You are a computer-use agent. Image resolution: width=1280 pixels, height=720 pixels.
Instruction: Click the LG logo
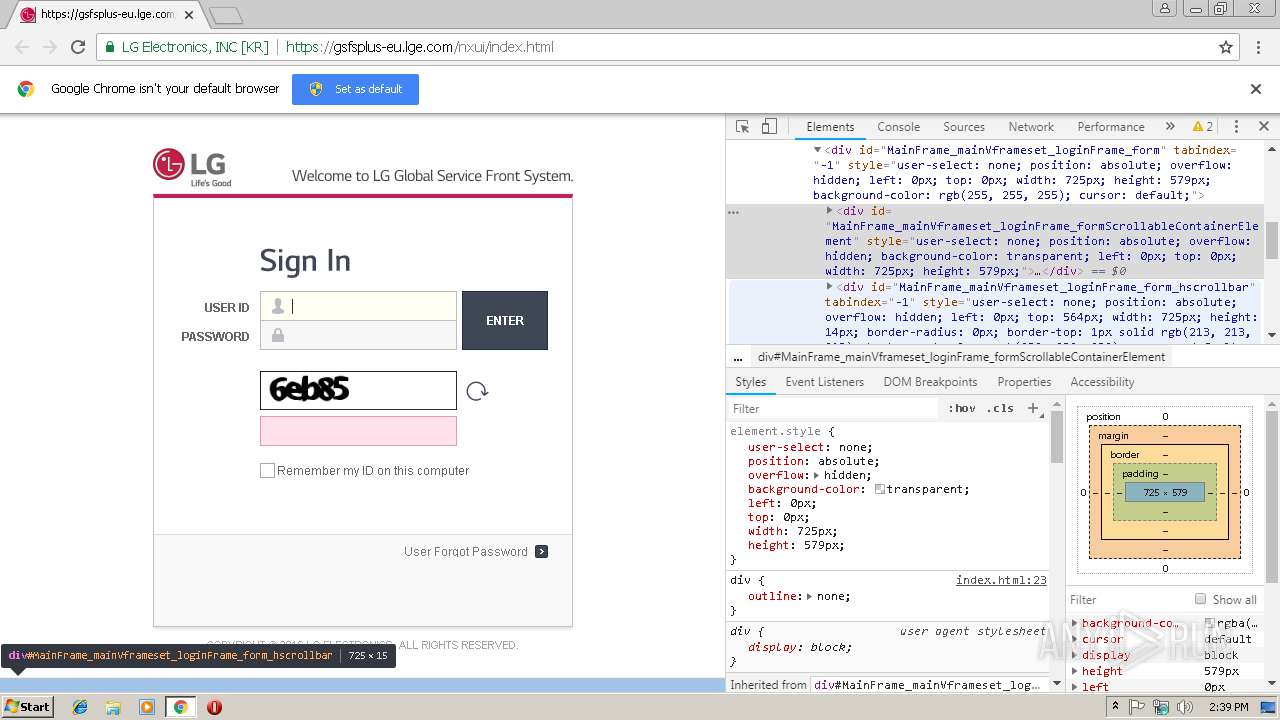(192, 168)
